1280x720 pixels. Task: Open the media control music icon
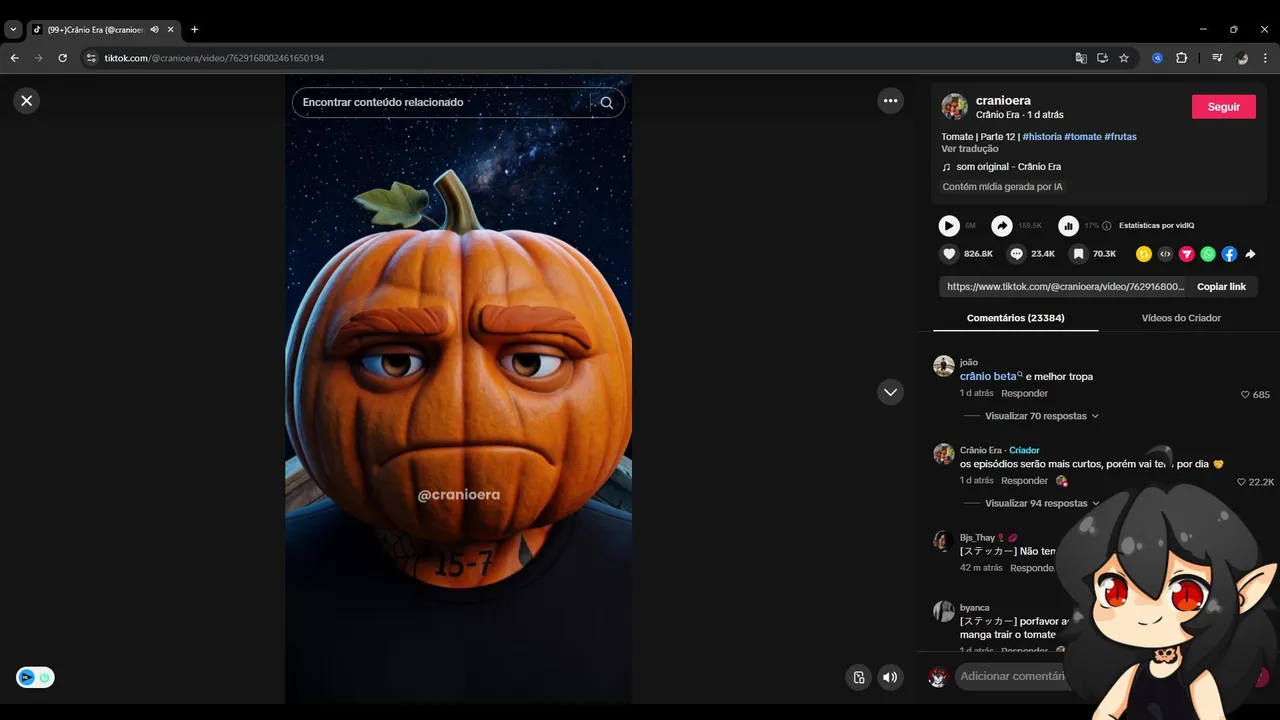[x=1217, y=58]
